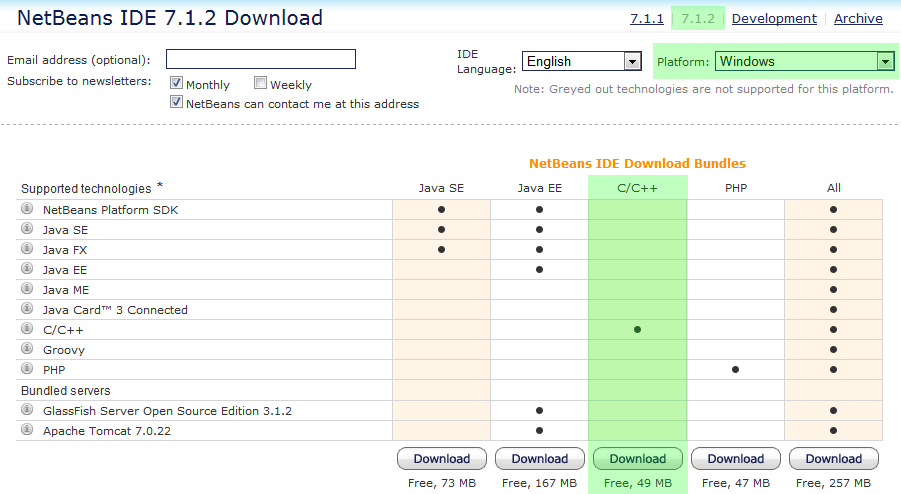Image resolution: width=901 pixels, height=494 pixels.
Task: Open info icon for GlassFish Server
Action: point(27,409)
